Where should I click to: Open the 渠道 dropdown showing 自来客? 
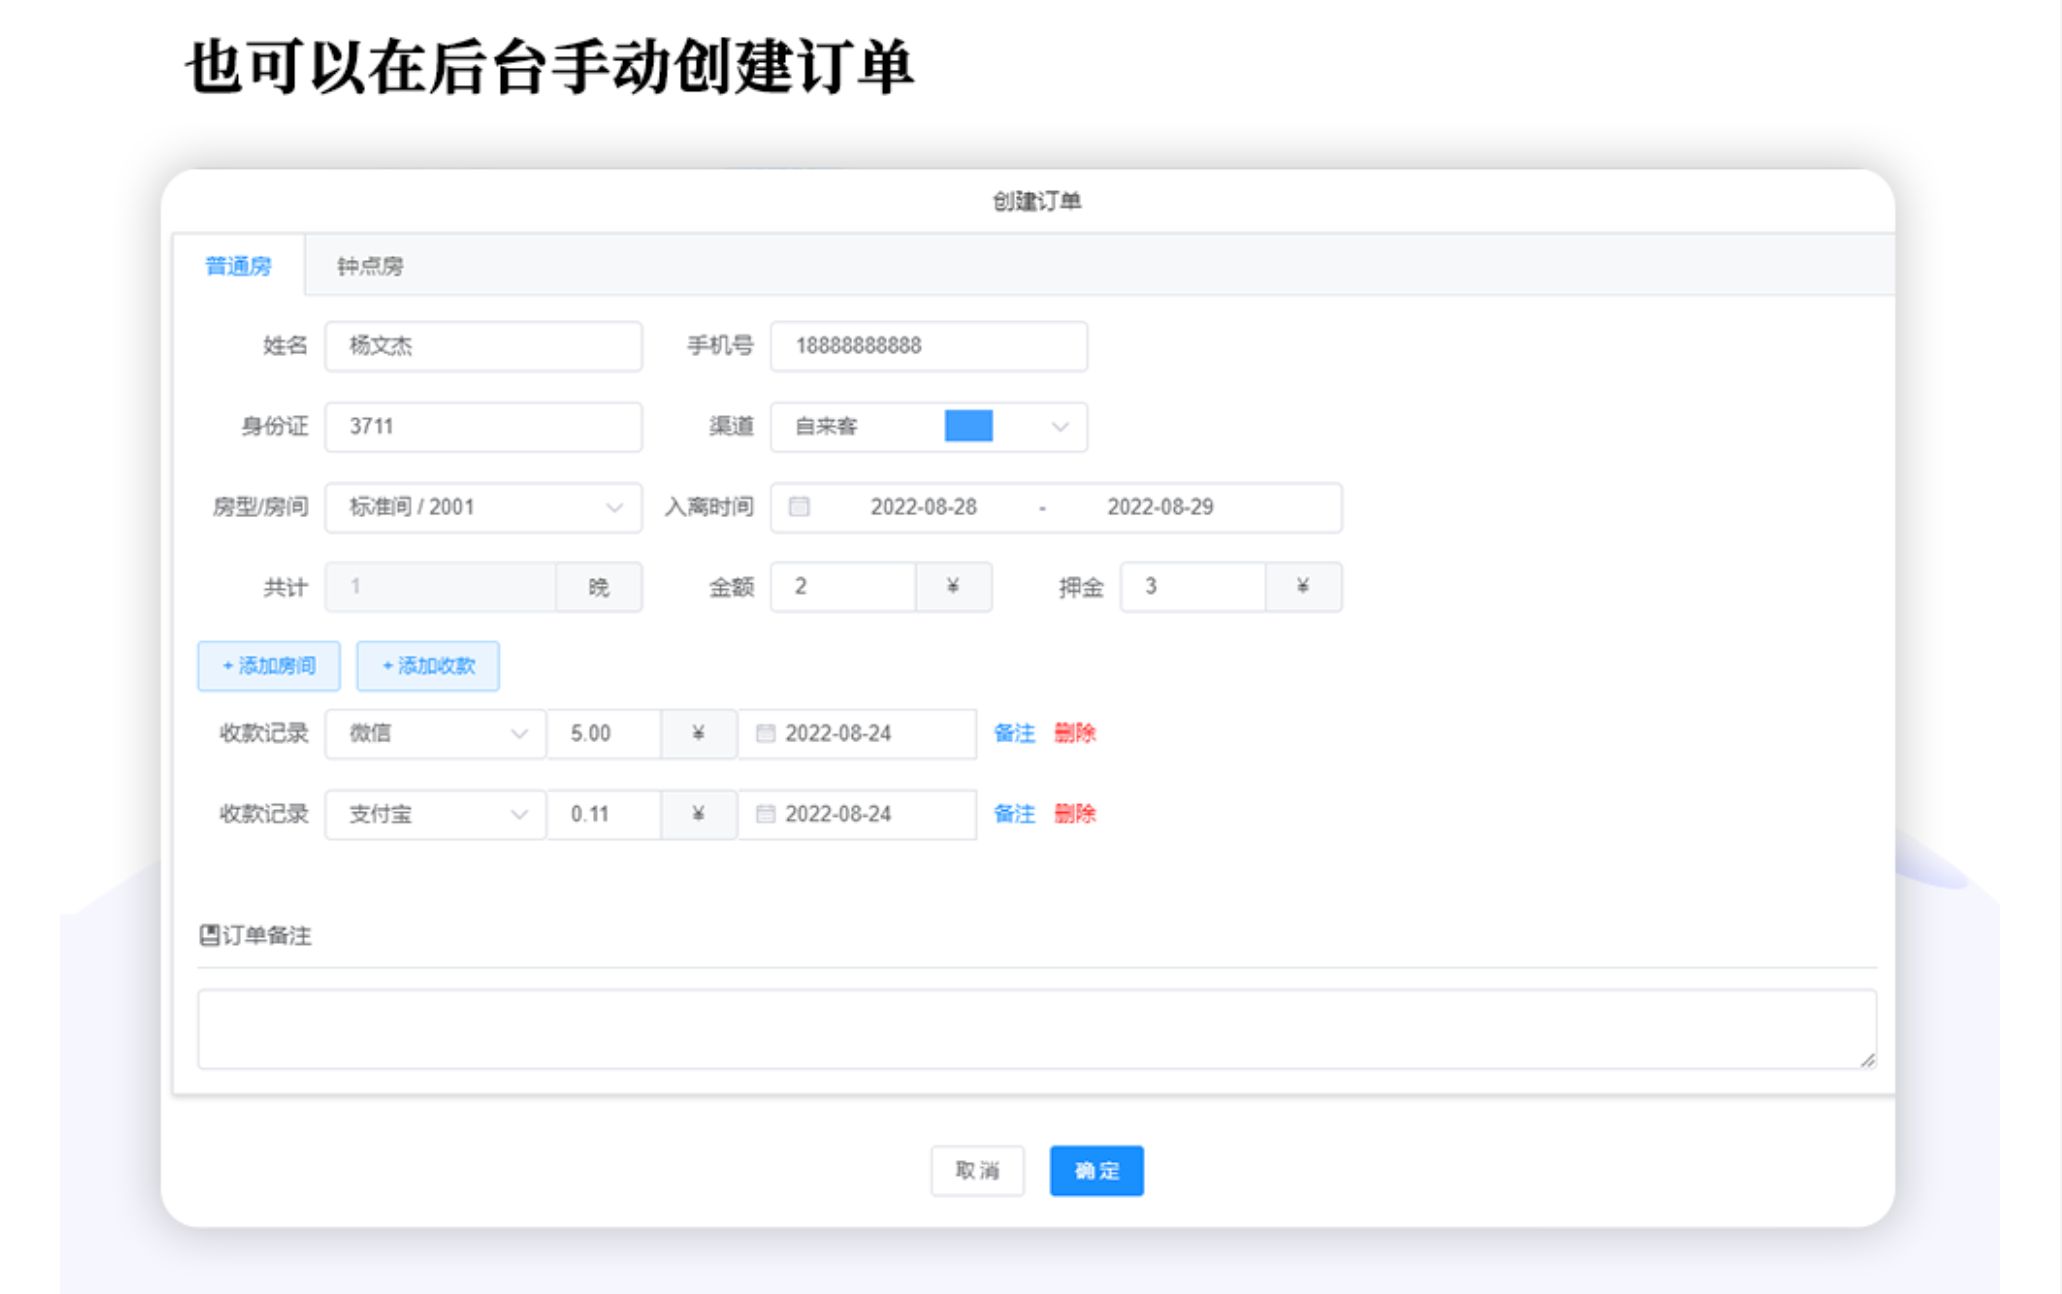click(929, 427)
